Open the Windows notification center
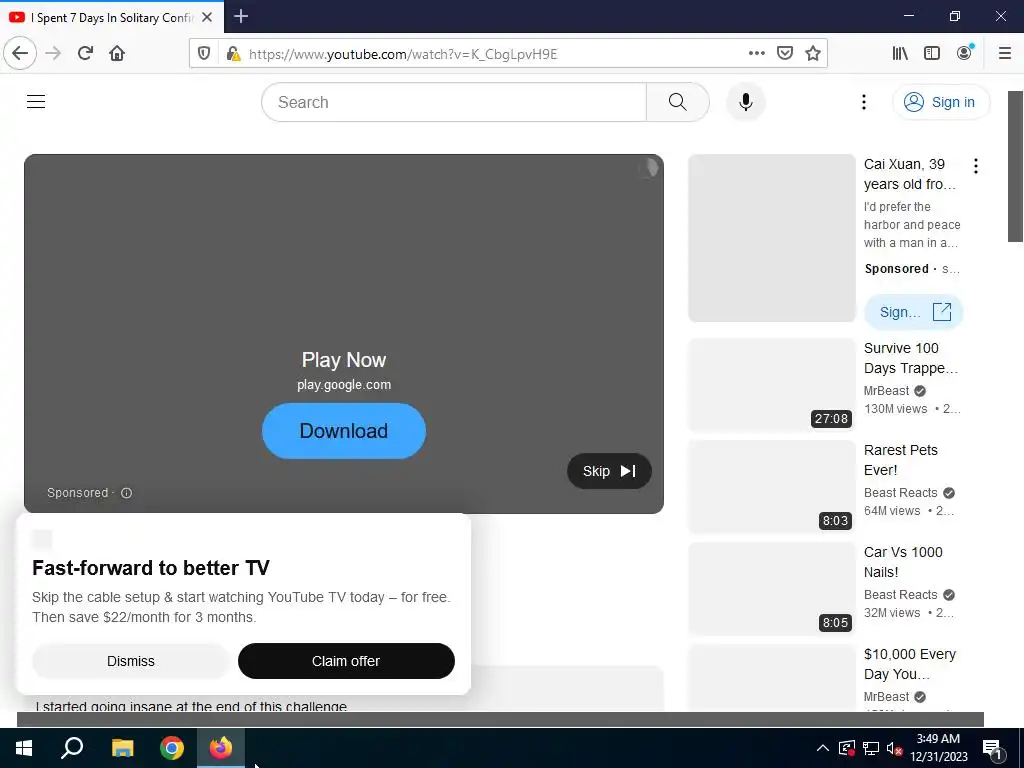Screen dimensions: 1024x768 point(993,748)
